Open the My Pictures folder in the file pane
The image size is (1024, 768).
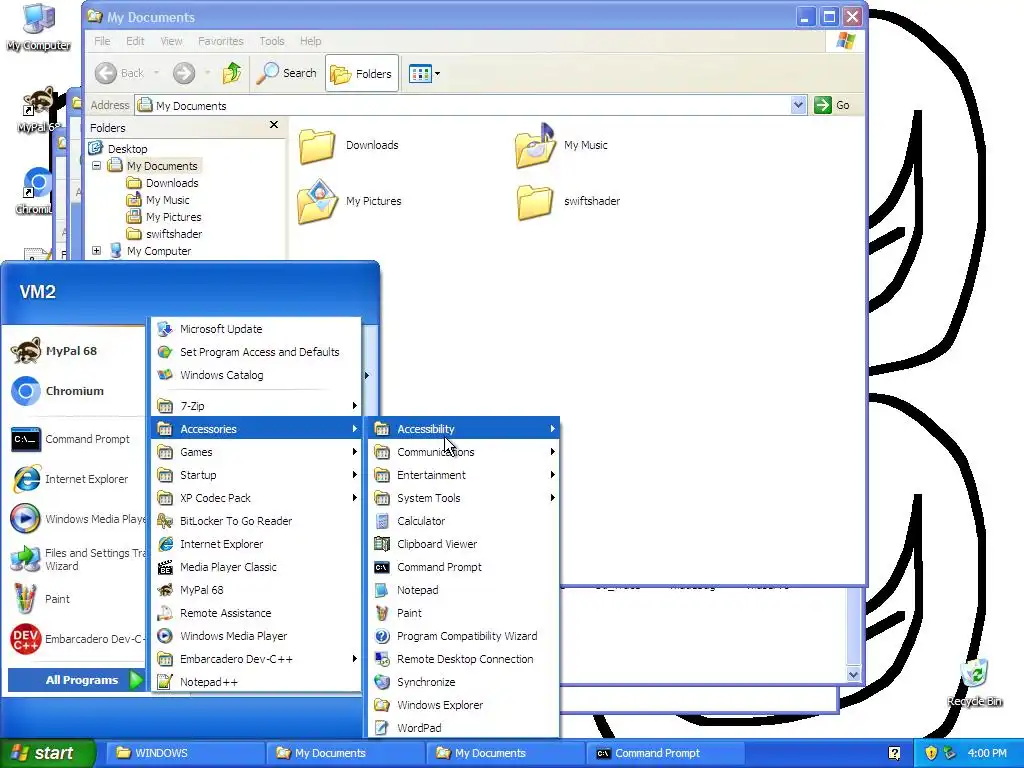click(350, 201)
